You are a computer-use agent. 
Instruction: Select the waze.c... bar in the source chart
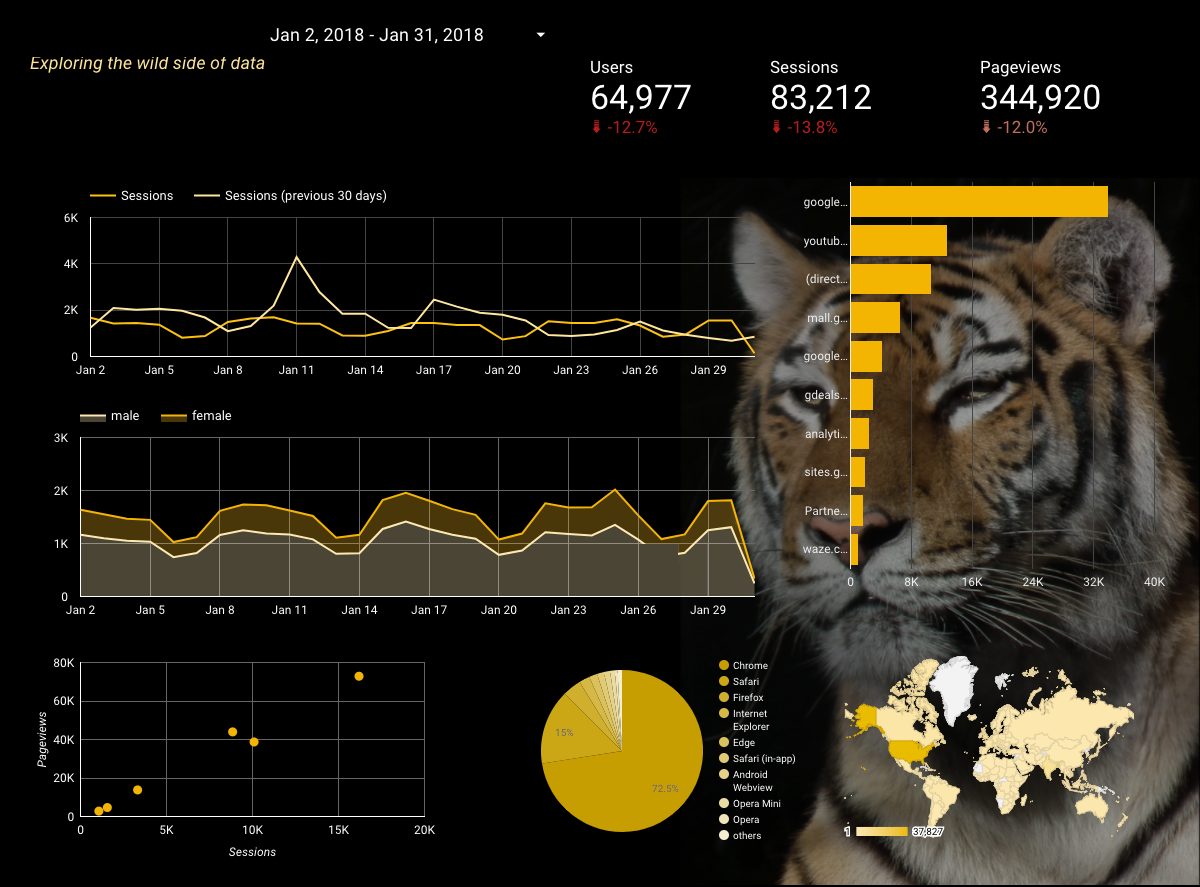coord(854,549)
